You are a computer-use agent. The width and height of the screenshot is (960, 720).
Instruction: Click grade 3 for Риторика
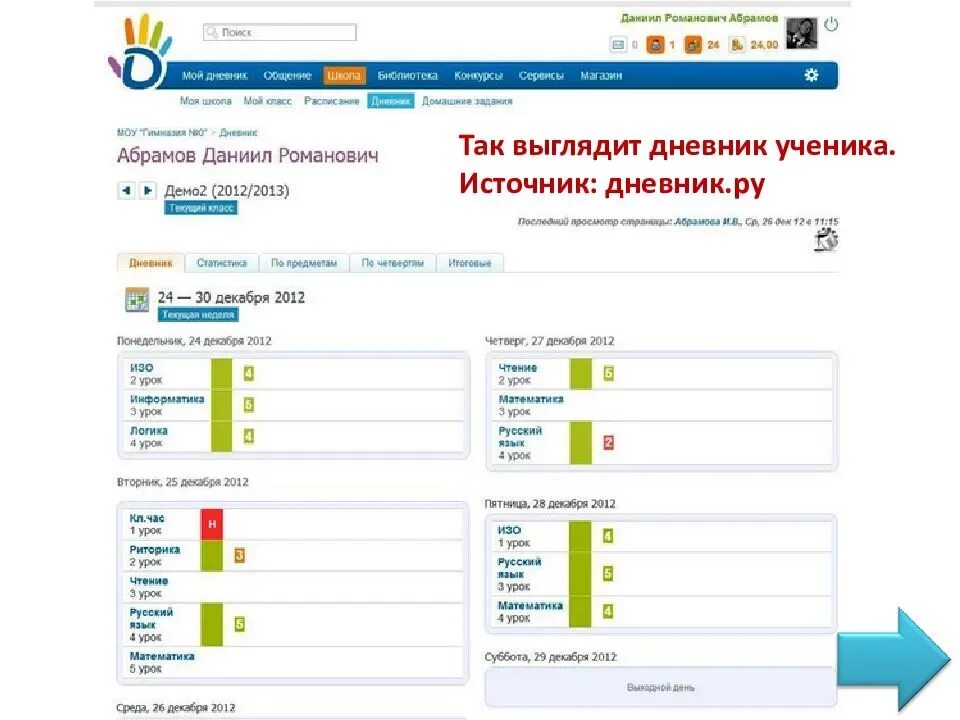(239, 555)
